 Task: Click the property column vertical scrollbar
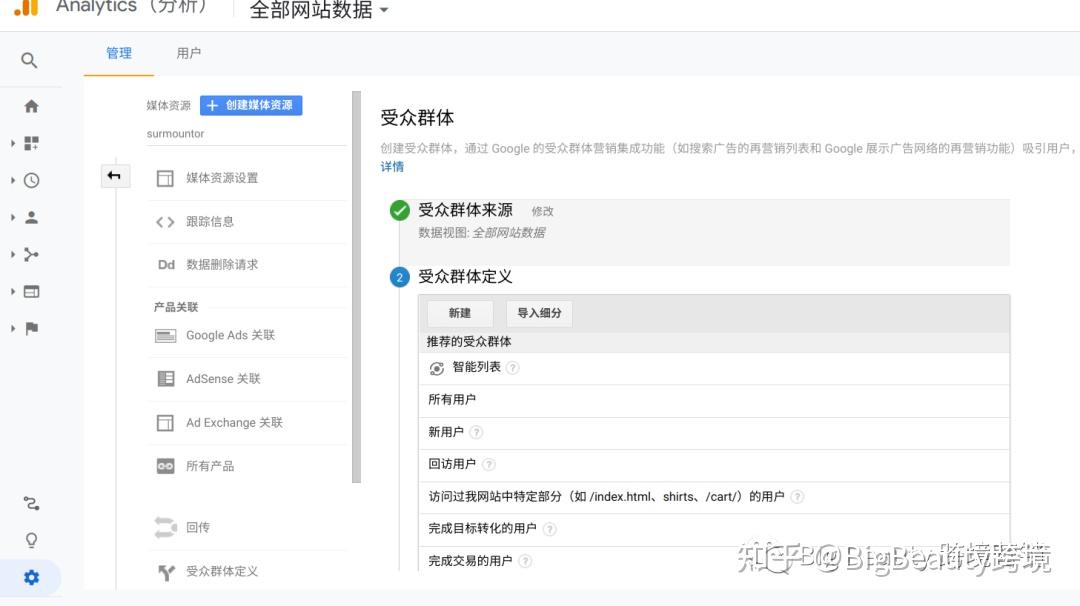click(356, 287)
